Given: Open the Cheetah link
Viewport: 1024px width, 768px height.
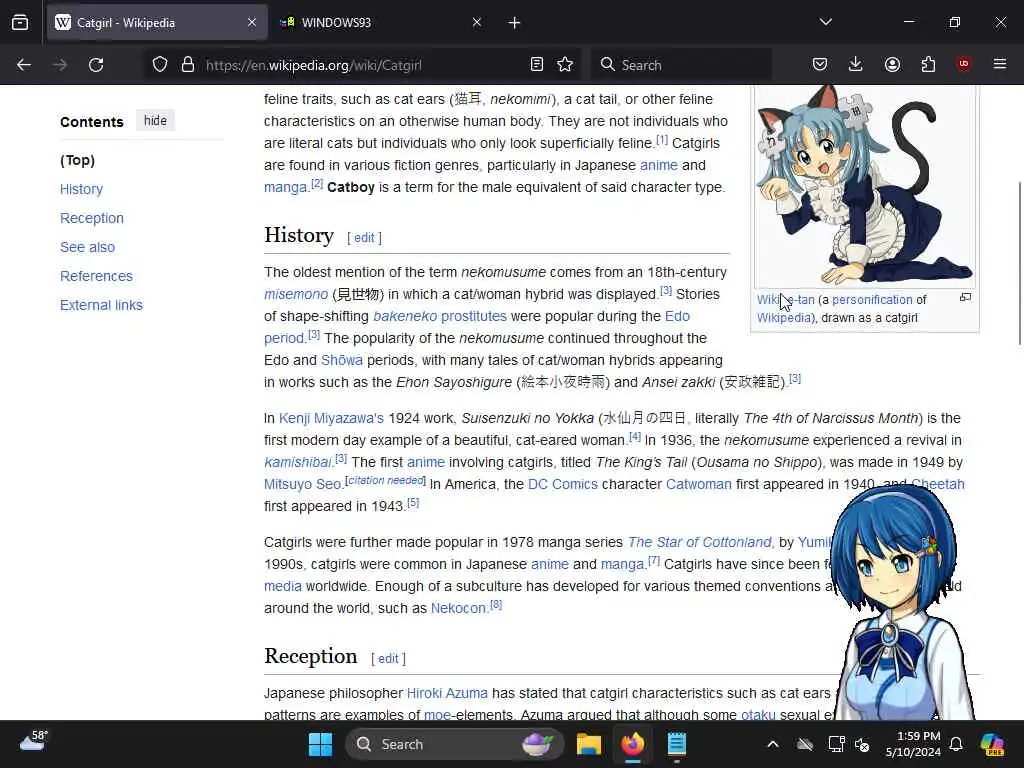Looking at the screenshot, I should tap(937, 484).
